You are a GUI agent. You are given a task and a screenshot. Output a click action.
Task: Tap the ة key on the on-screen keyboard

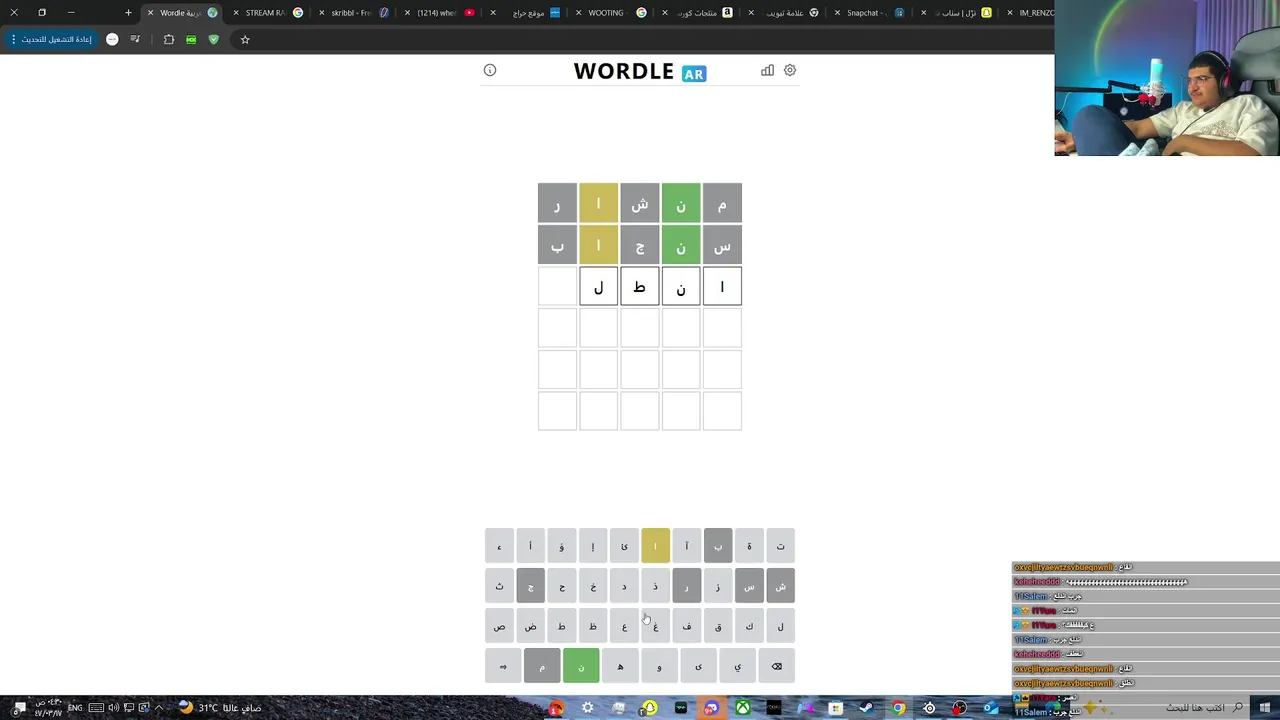[x=749, y=546]
